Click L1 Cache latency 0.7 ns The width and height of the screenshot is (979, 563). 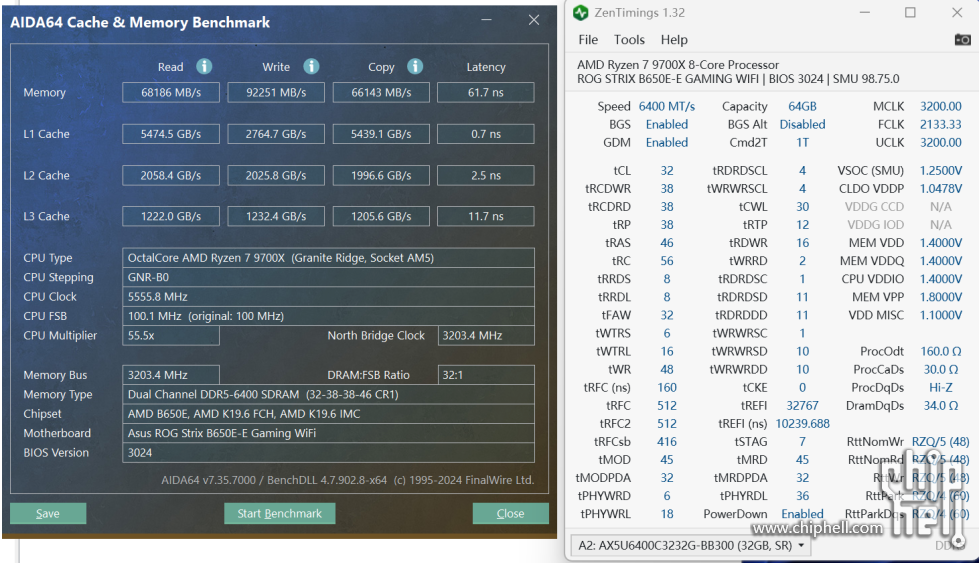(486, 134)
